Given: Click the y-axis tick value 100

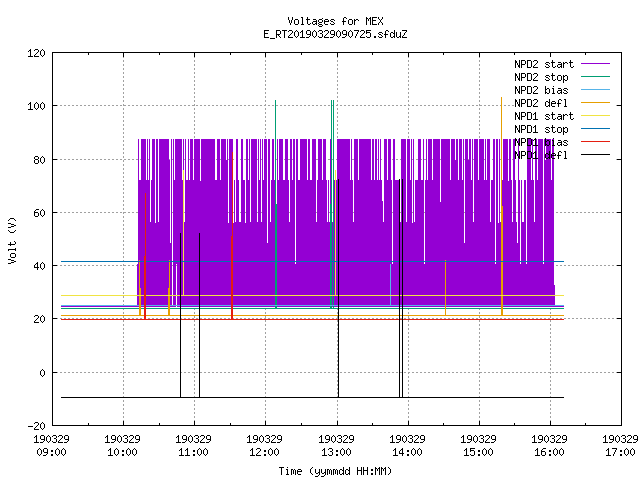Looking at the screenshot, I should [x=36, y=107].
